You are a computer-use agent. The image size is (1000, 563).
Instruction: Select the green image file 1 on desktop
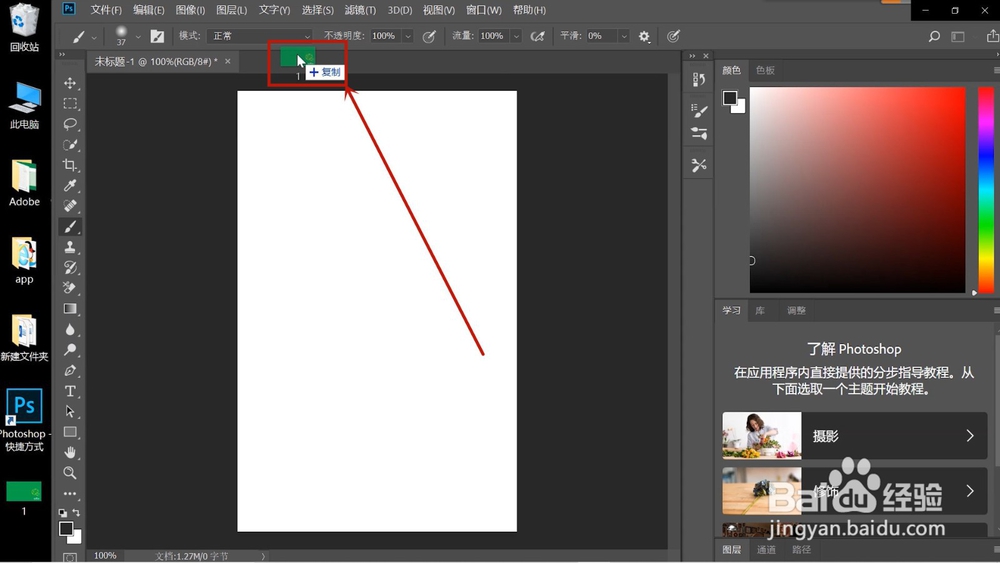click(24, 498)
